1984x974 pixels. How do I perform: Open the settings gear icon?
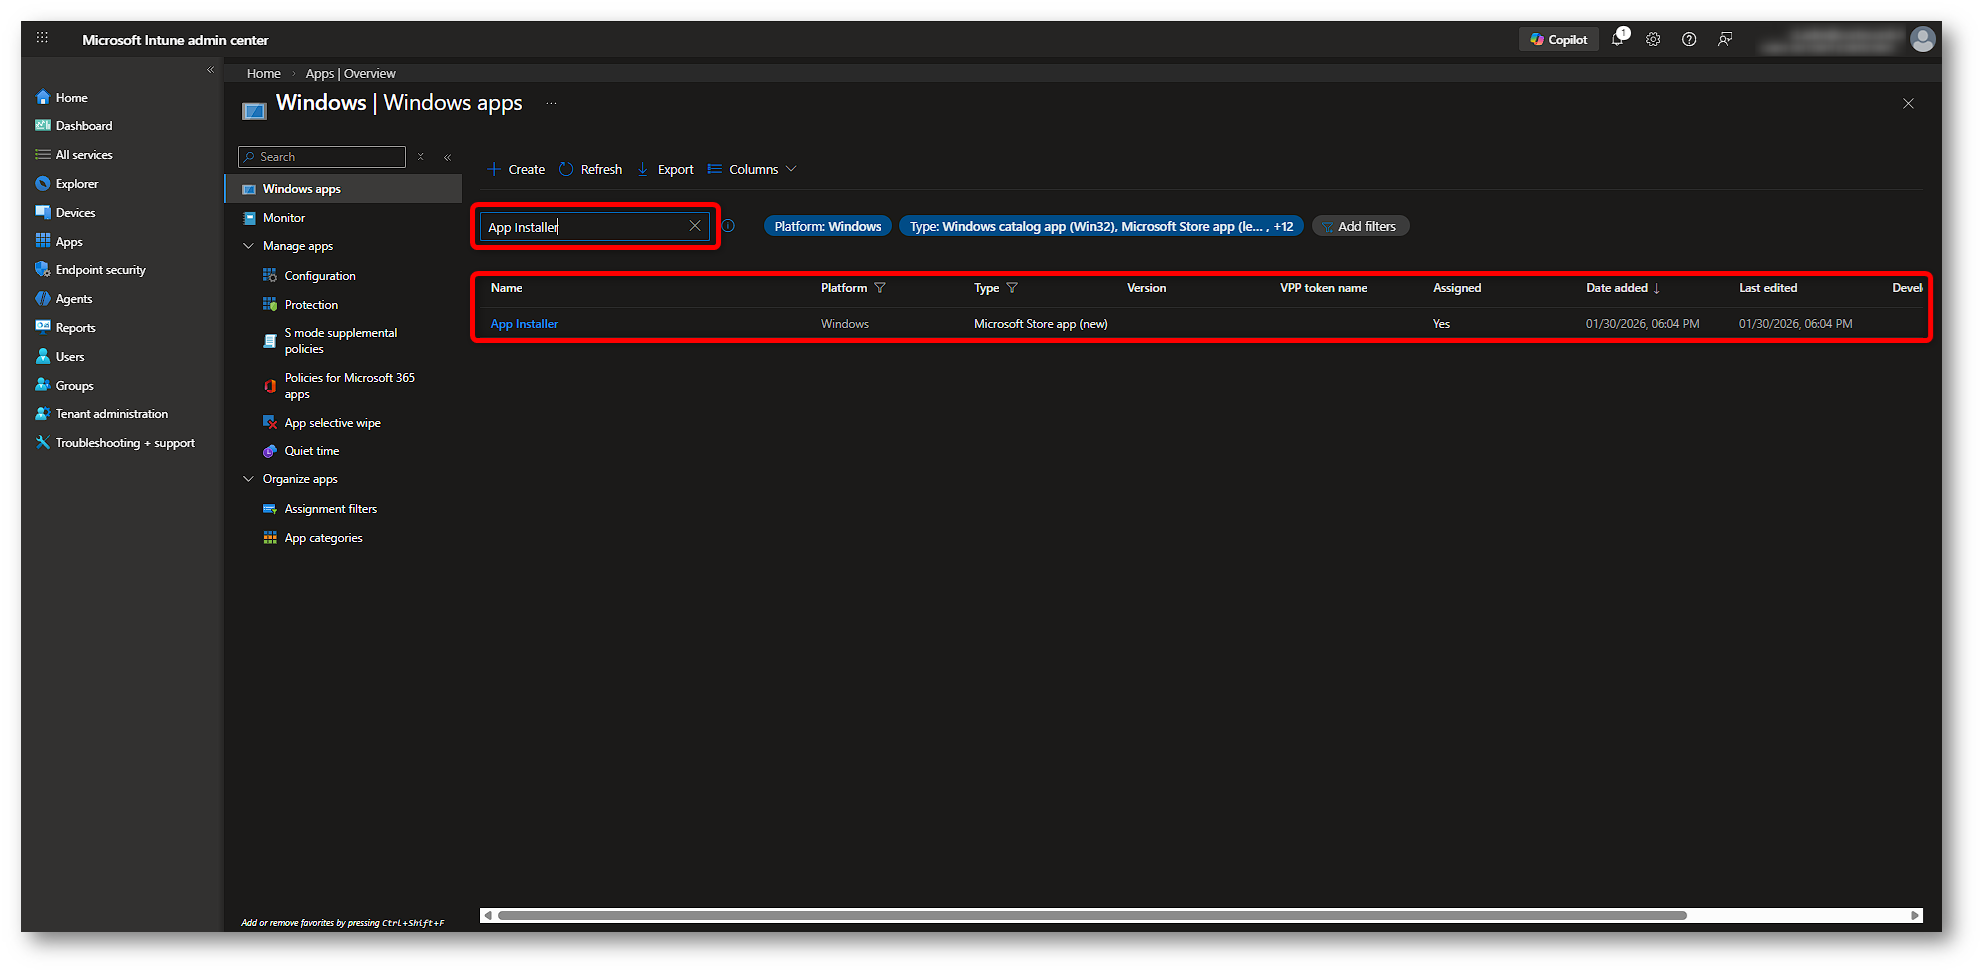point(1653,40)
